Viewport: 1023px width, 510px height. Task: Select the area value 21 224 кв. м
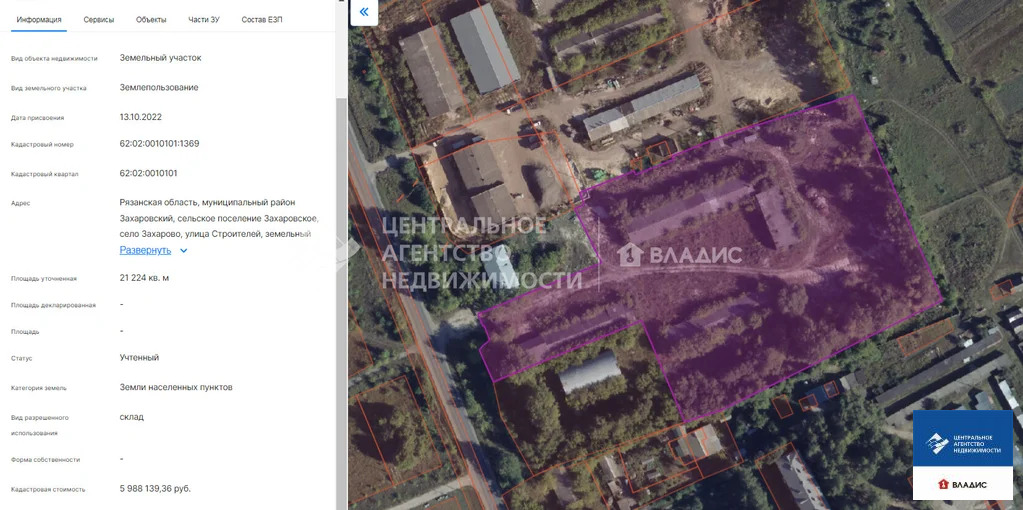(x=144, y=278)
